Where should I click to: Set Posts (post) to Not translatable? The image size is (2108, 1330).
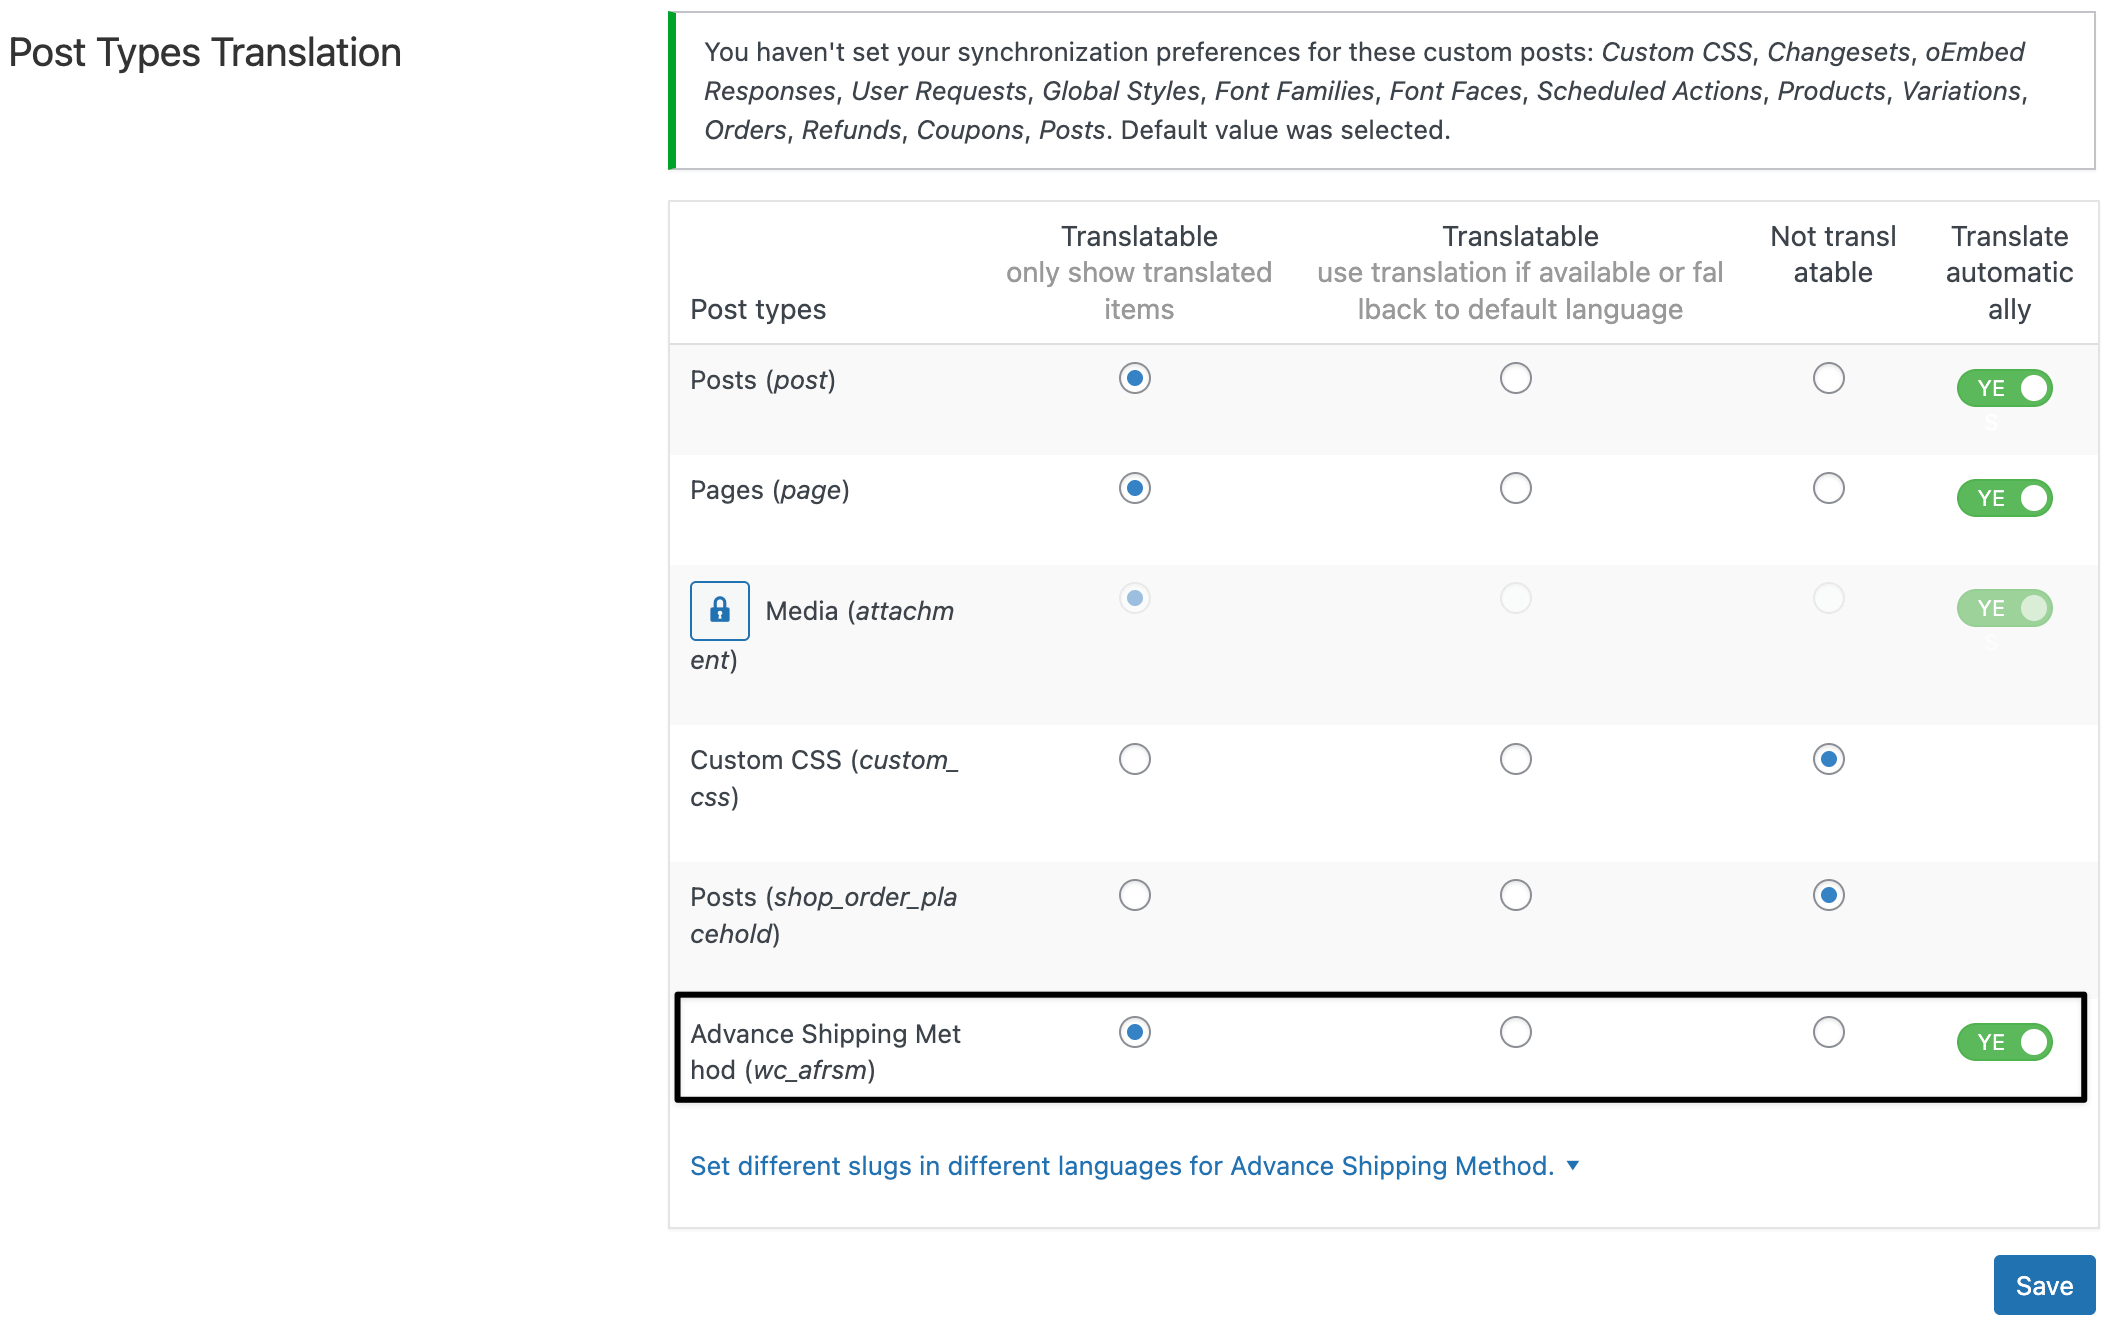pyautogui.click(x=1828, y=378)
